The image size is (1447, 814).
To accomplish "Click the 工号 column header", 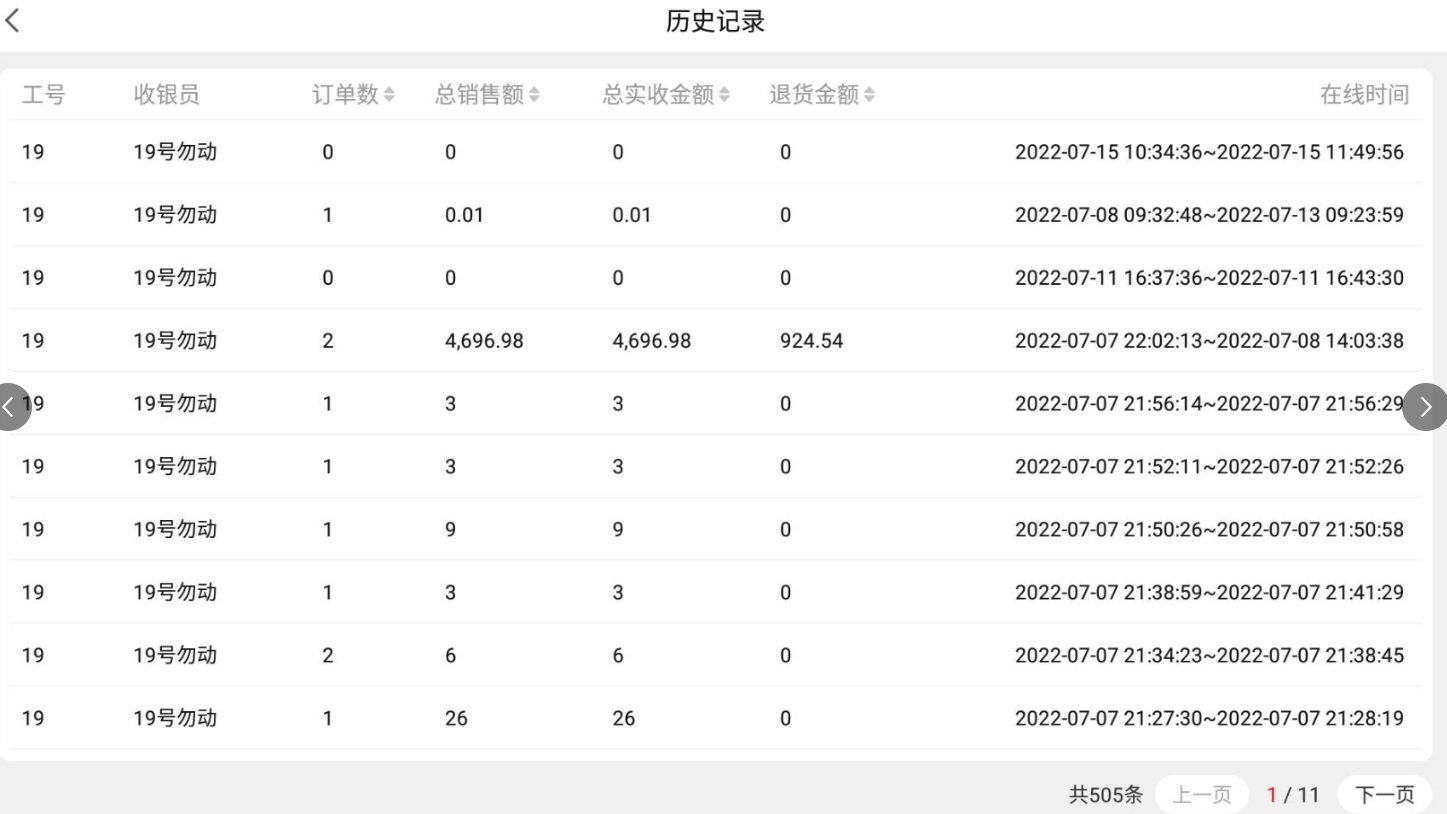I will tap(43, 95).
